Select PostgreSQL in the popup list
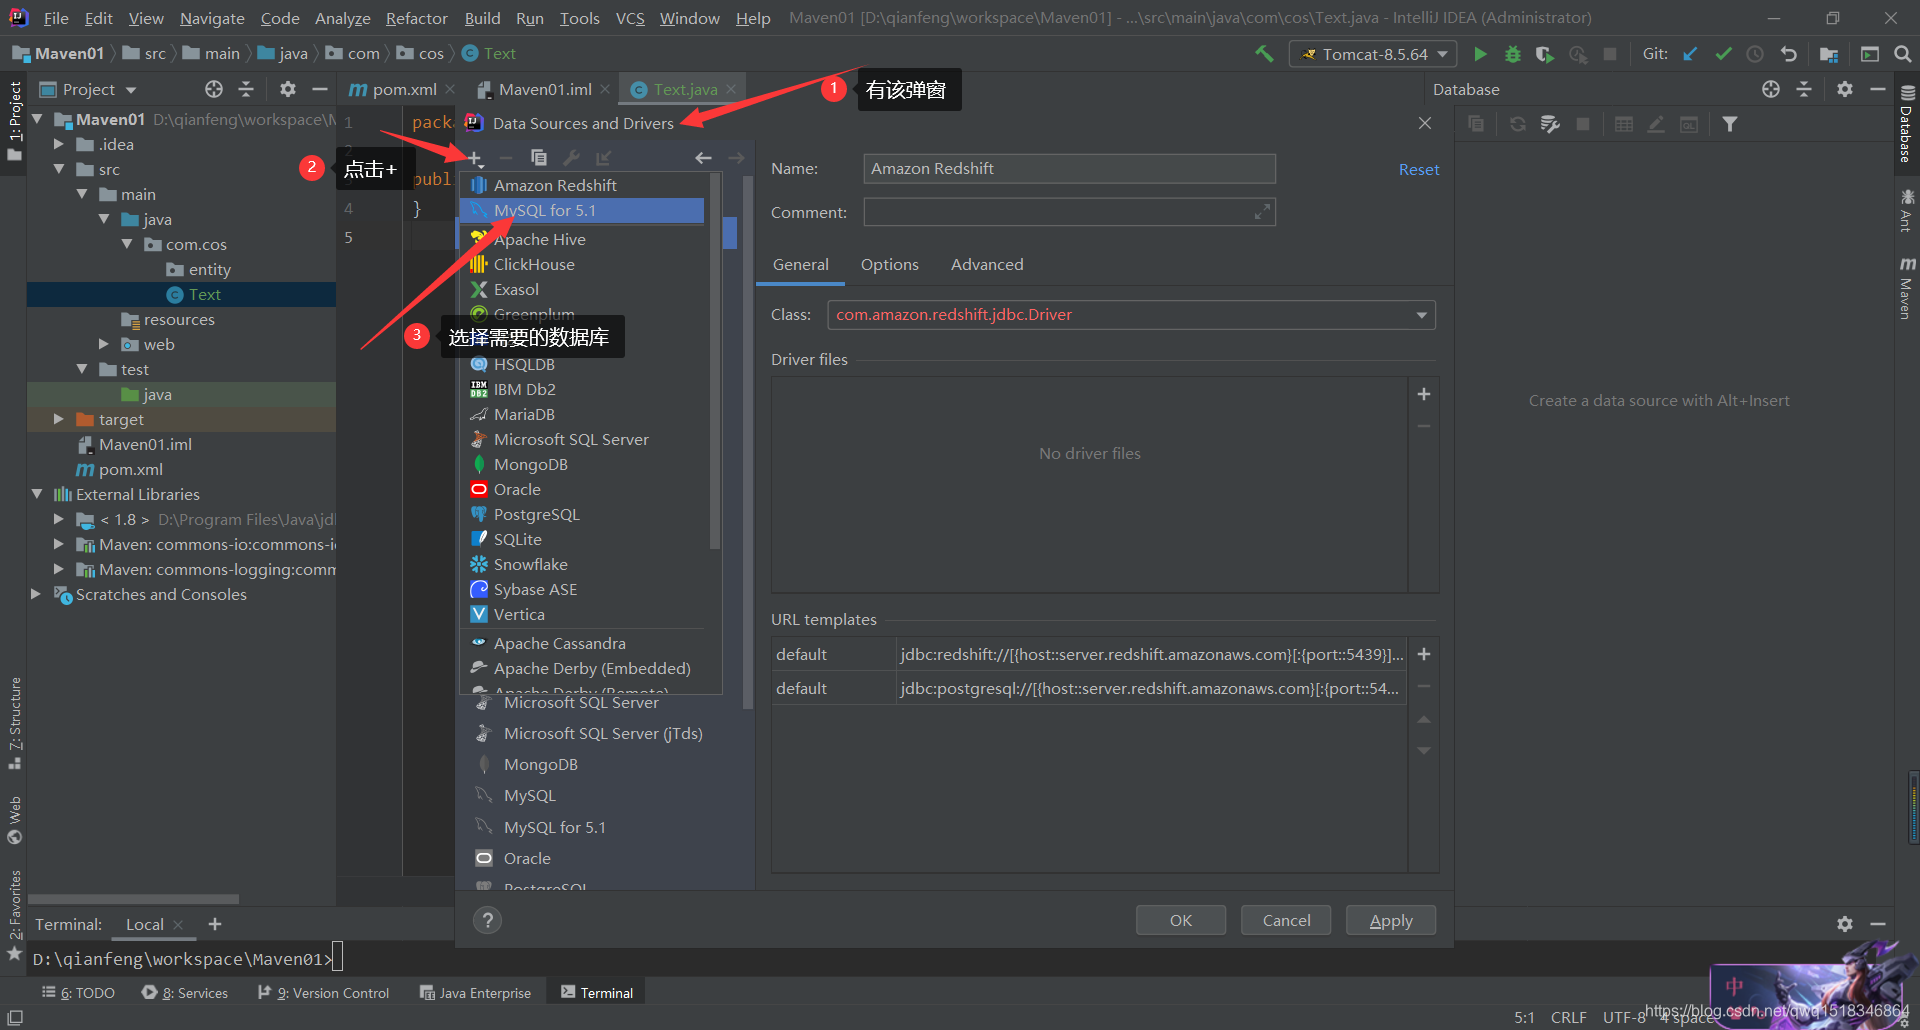 pos(582,514)
